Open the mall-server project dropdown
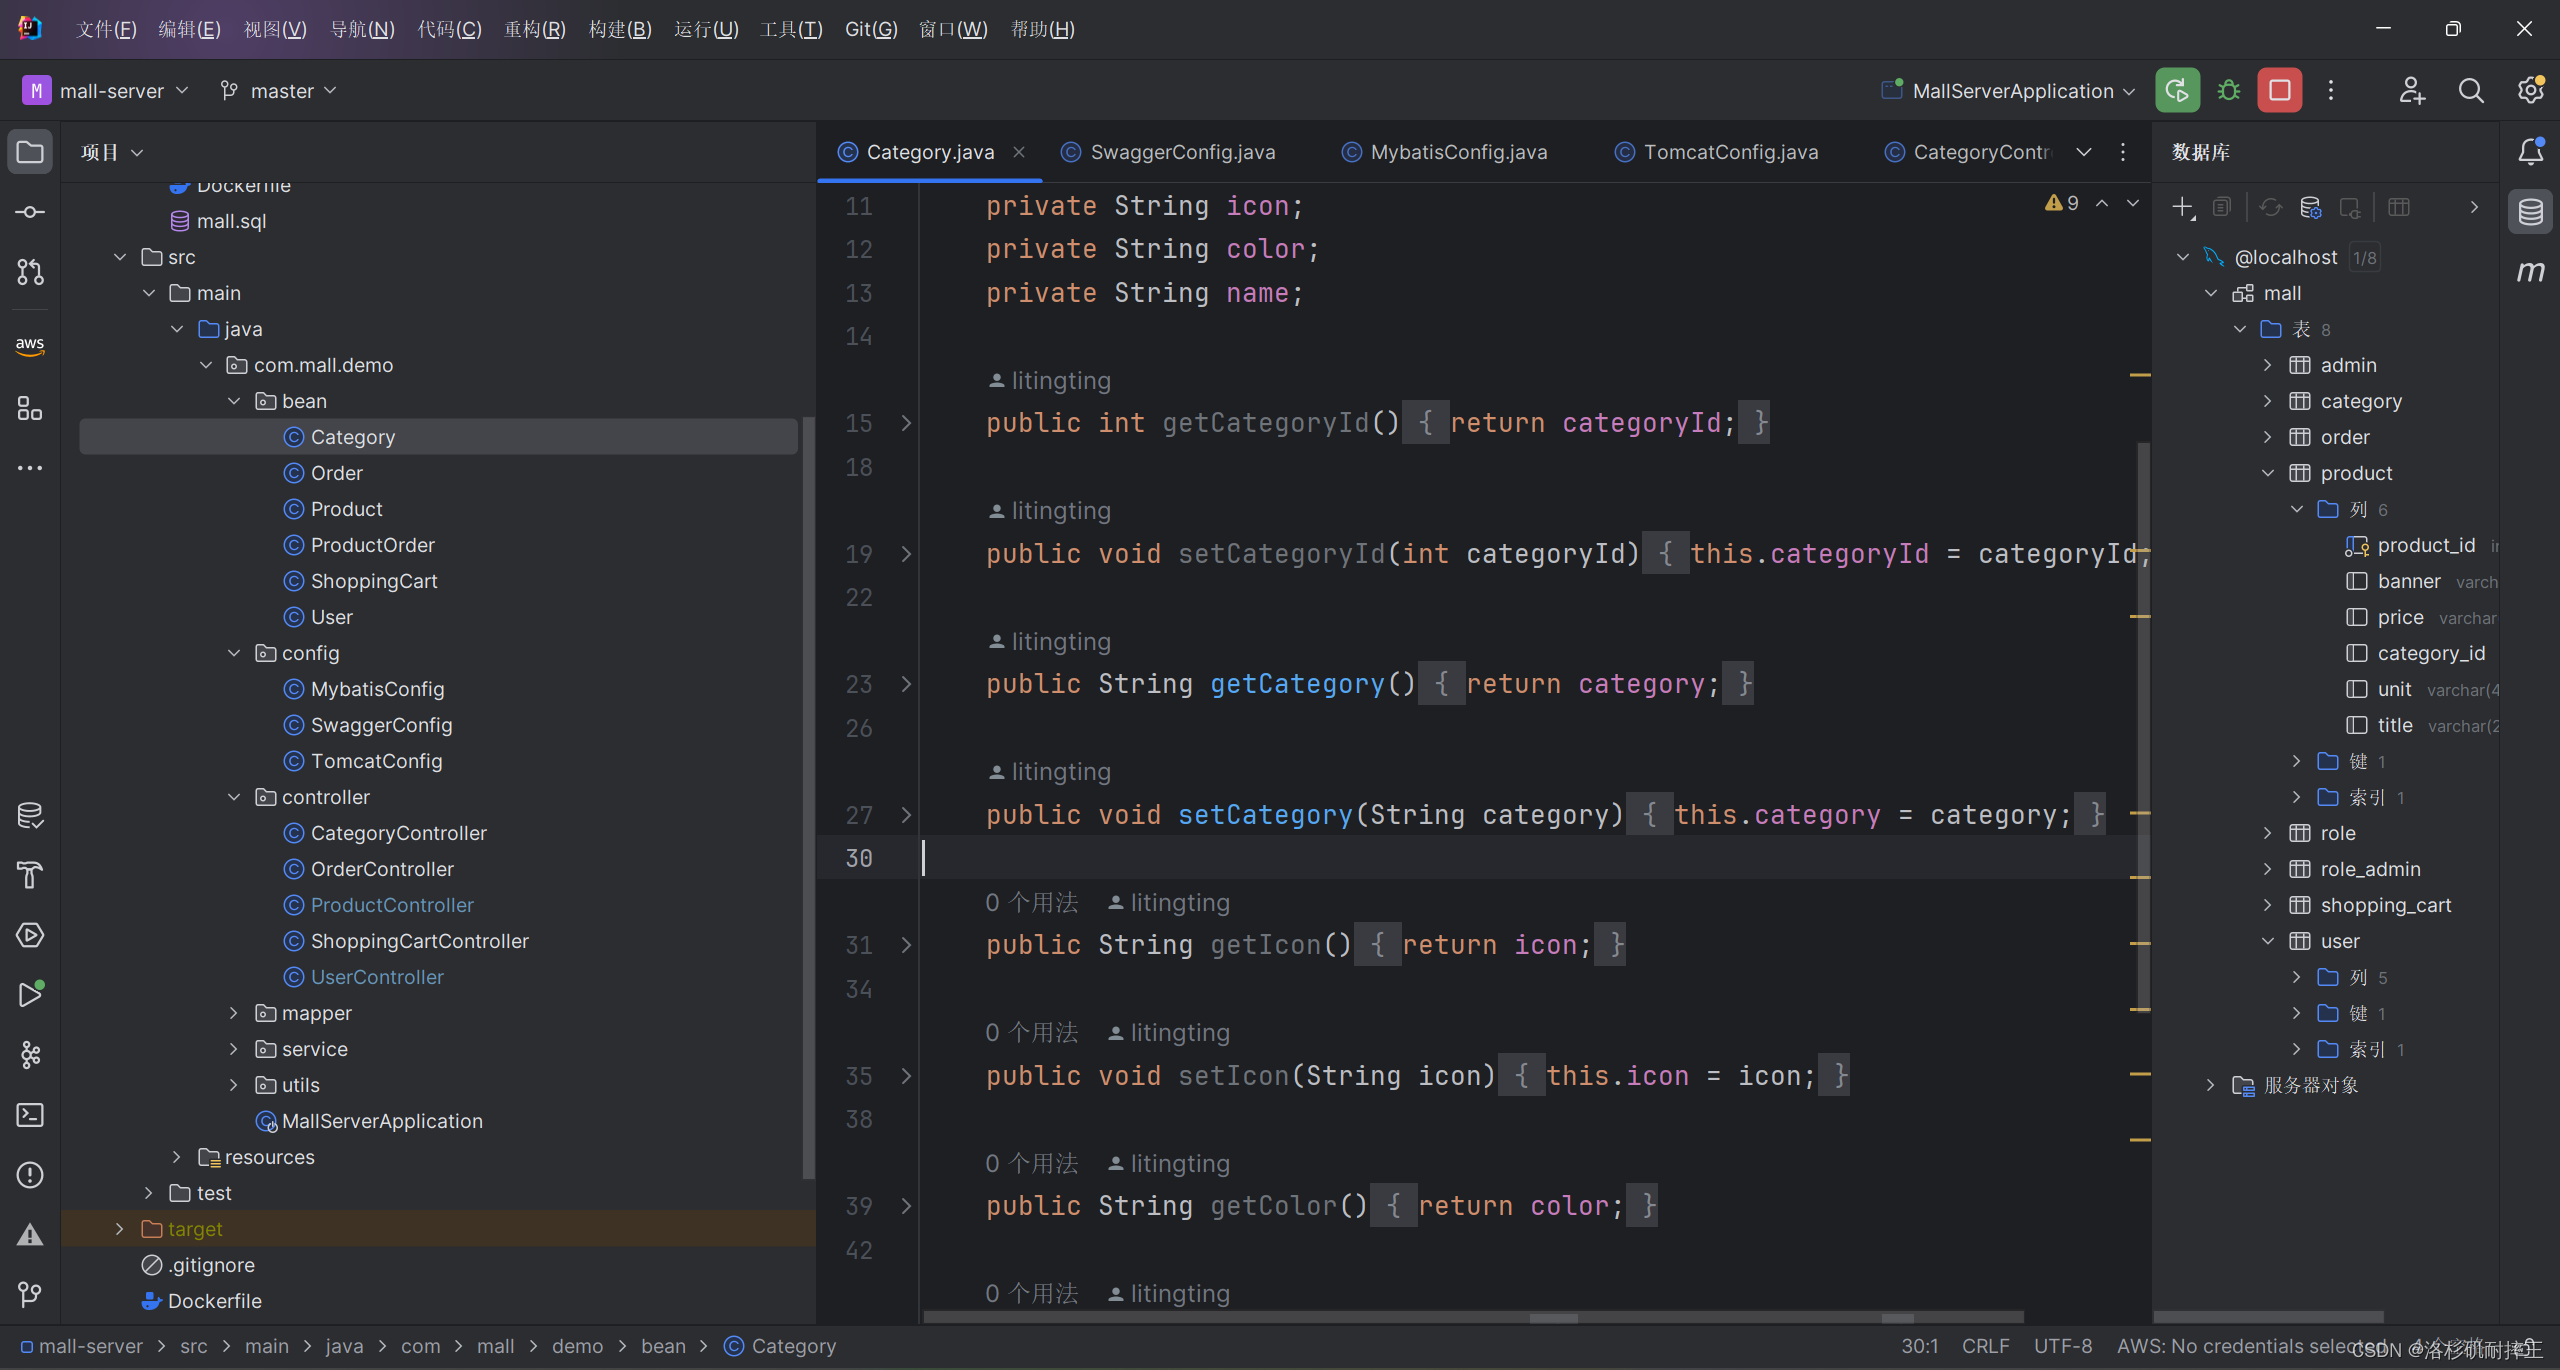 (106, 91)
